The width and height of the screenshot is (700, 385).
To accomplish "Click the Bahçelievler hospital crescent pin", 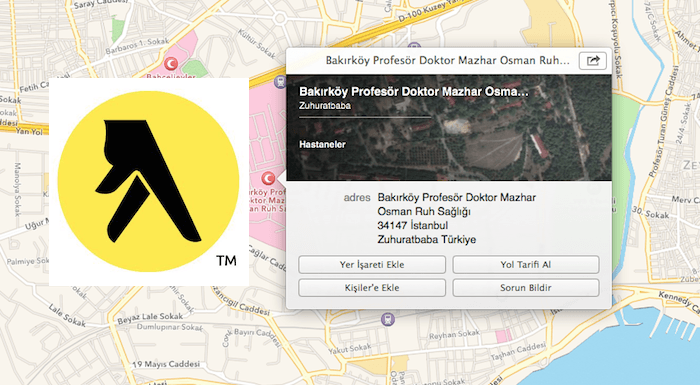I will coord(171,64).
